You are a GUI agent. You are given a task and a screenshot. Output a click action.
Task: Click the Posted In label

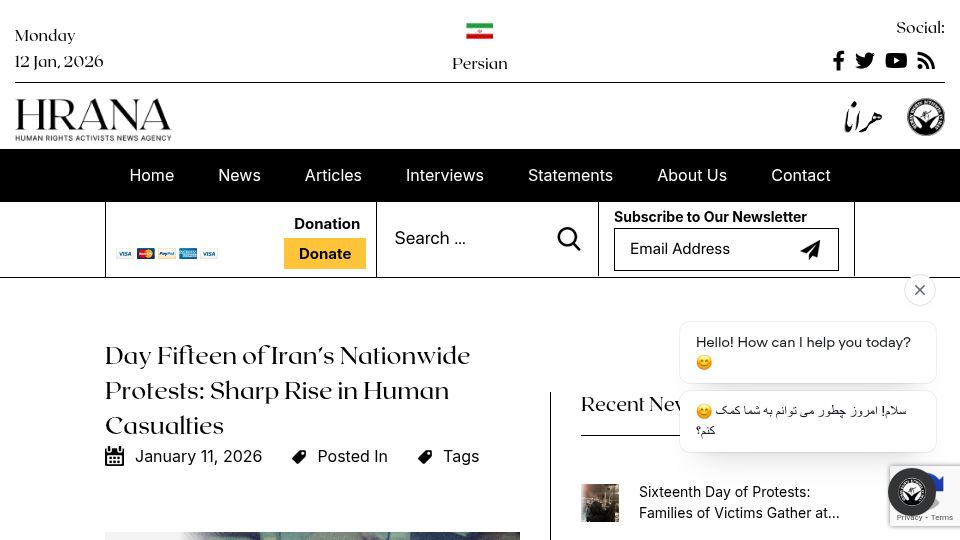[x=353, y=457]
